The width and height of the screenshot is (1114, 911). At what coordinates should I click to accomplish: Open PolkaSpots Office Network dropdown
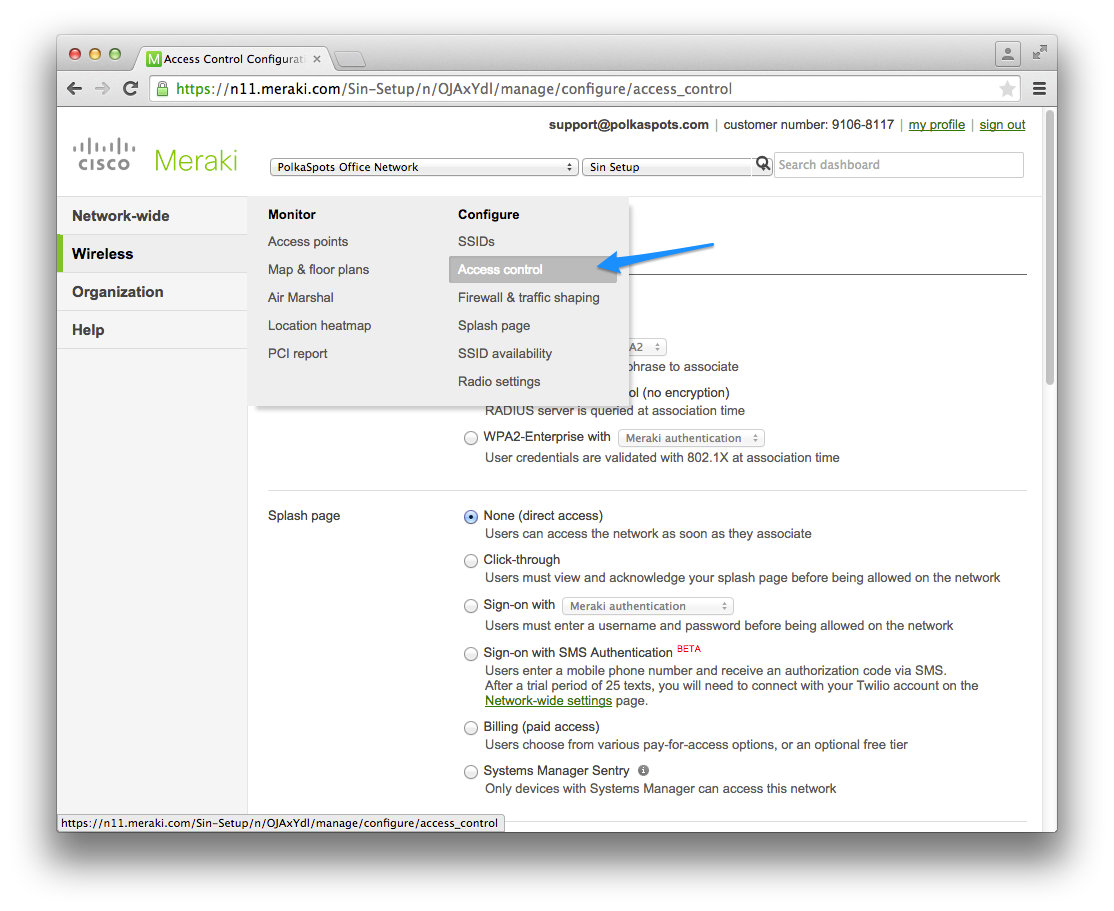coord(423,167)
